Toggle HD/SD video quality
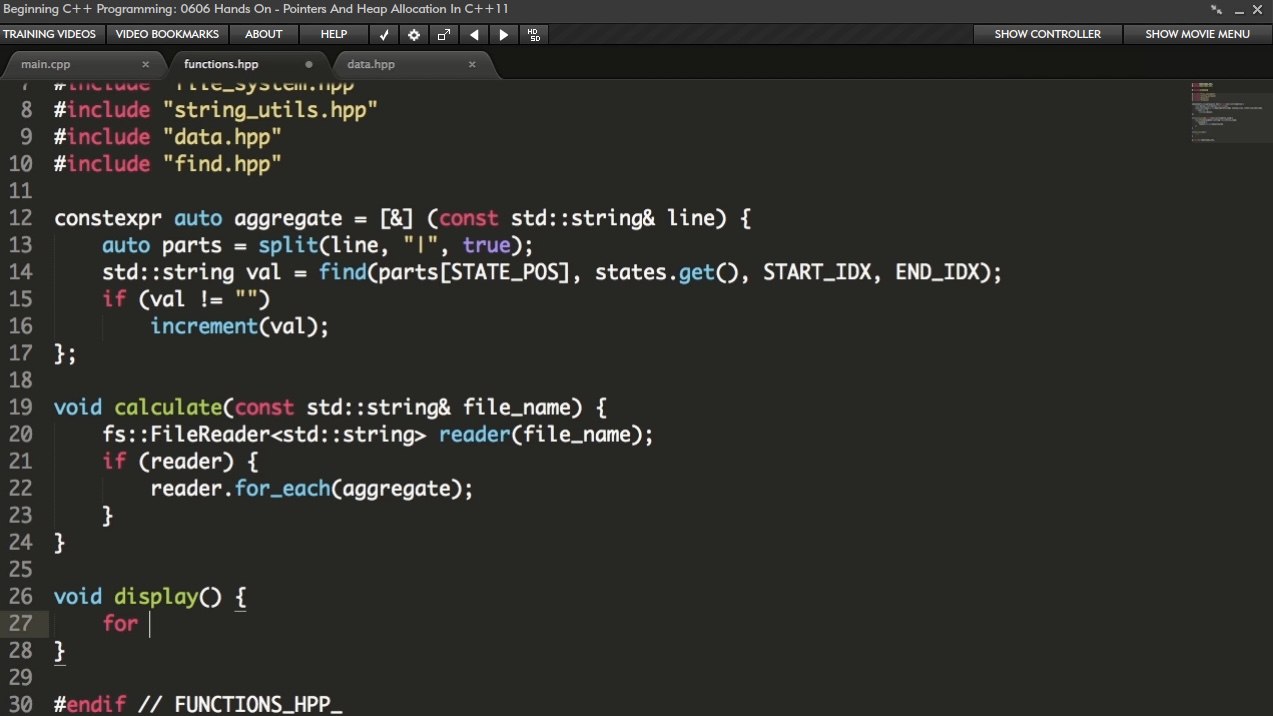Image resolution: width=1273 pixels, height=716 pixels. [x=534, y=34]
